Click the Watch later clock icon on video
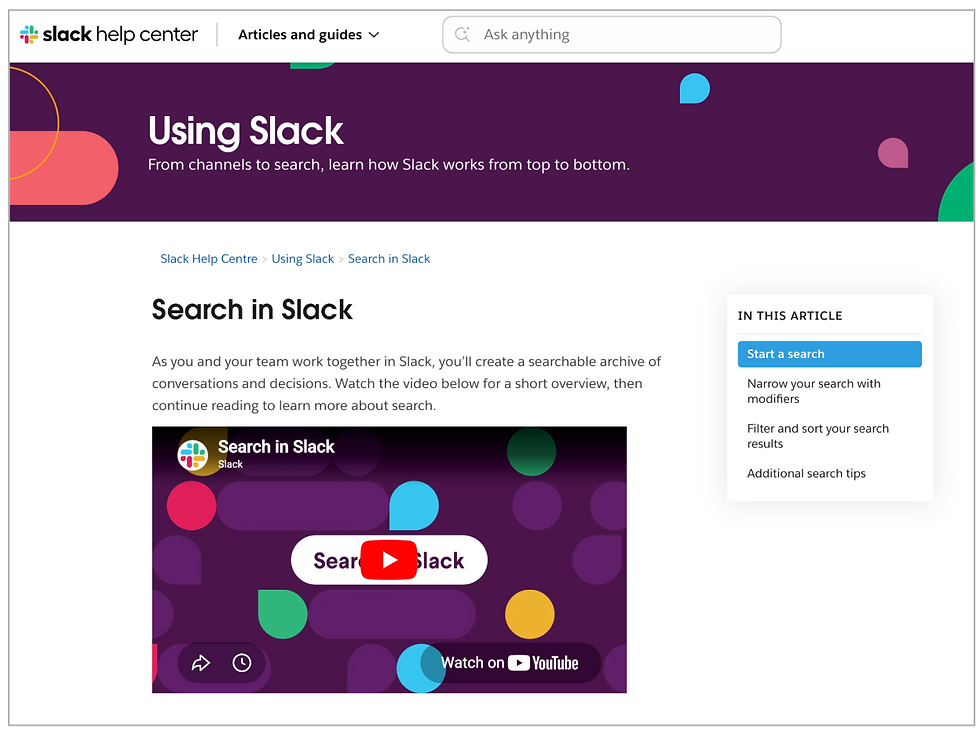 [x=242, y=662]
